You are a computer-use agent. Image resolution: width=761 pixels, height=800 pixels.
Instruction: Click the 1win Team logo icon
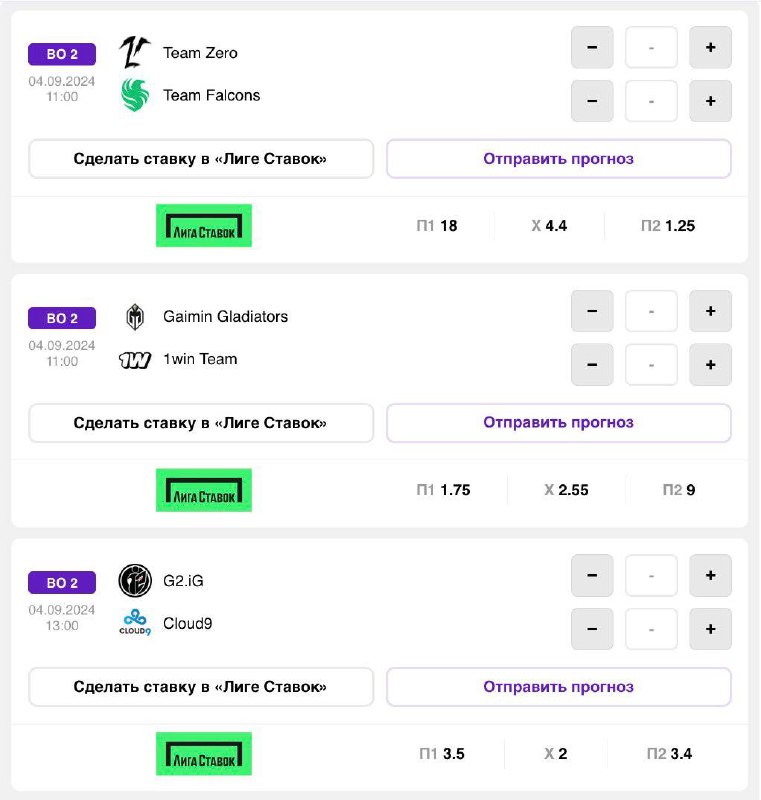click(x=134, y=360)
